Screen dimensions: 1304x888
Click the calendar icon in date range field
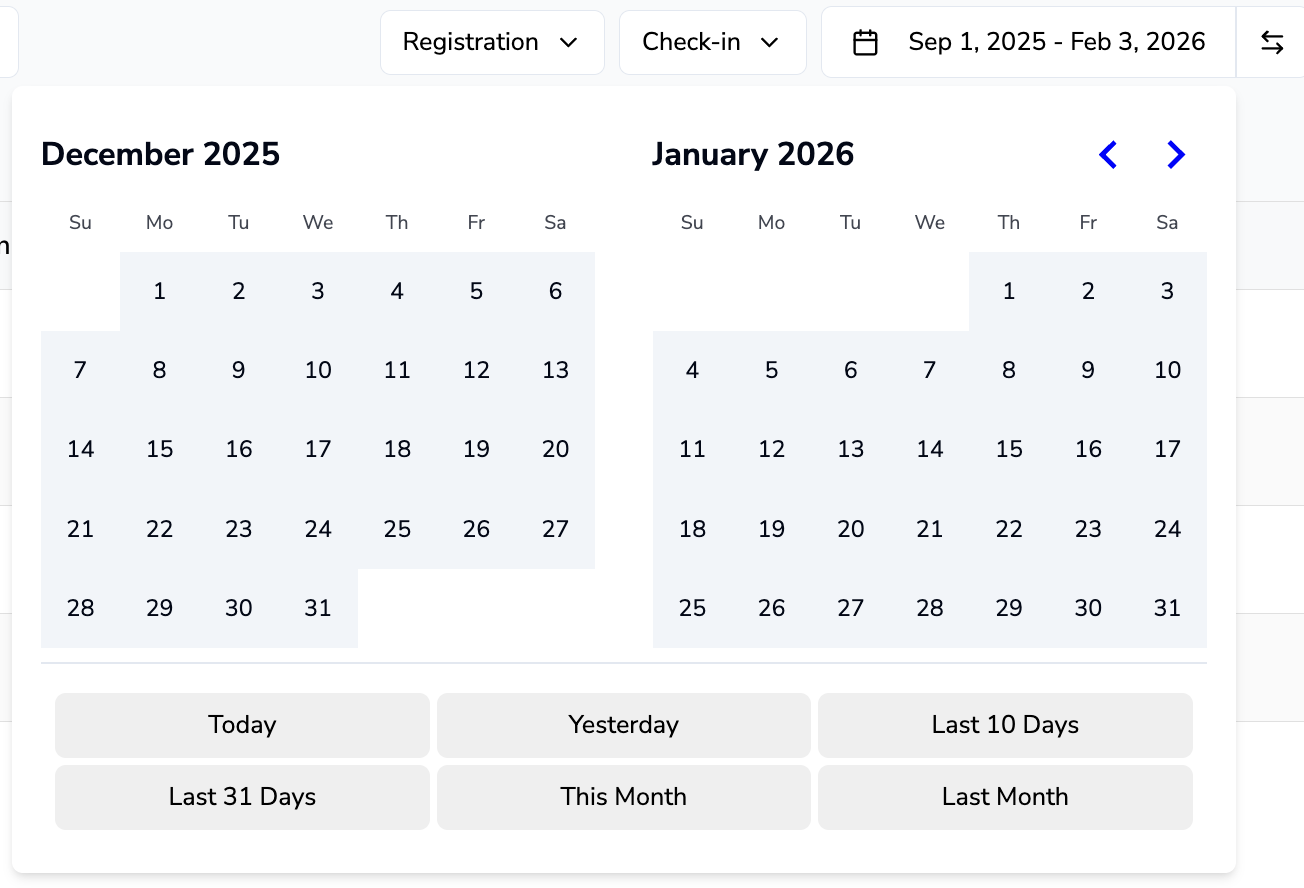(x=865, y=42)
